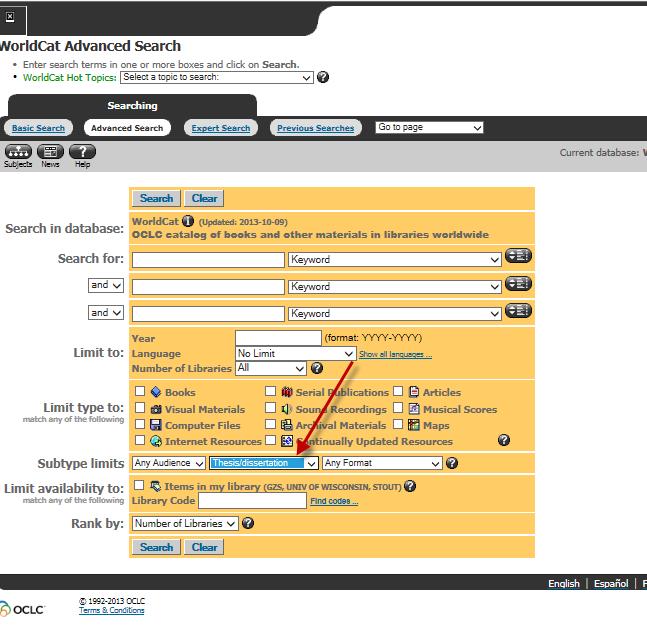Click the Find codes link
Viewport: 647px width, 630px height.
tap(334, 501)
